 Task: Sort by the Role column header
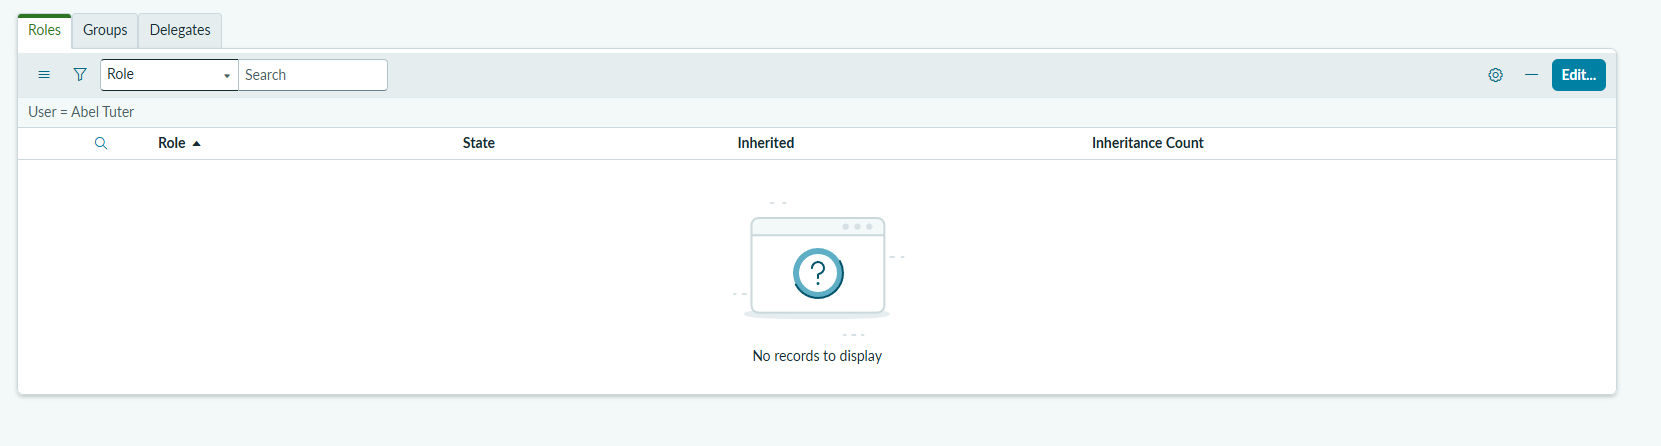172,143
